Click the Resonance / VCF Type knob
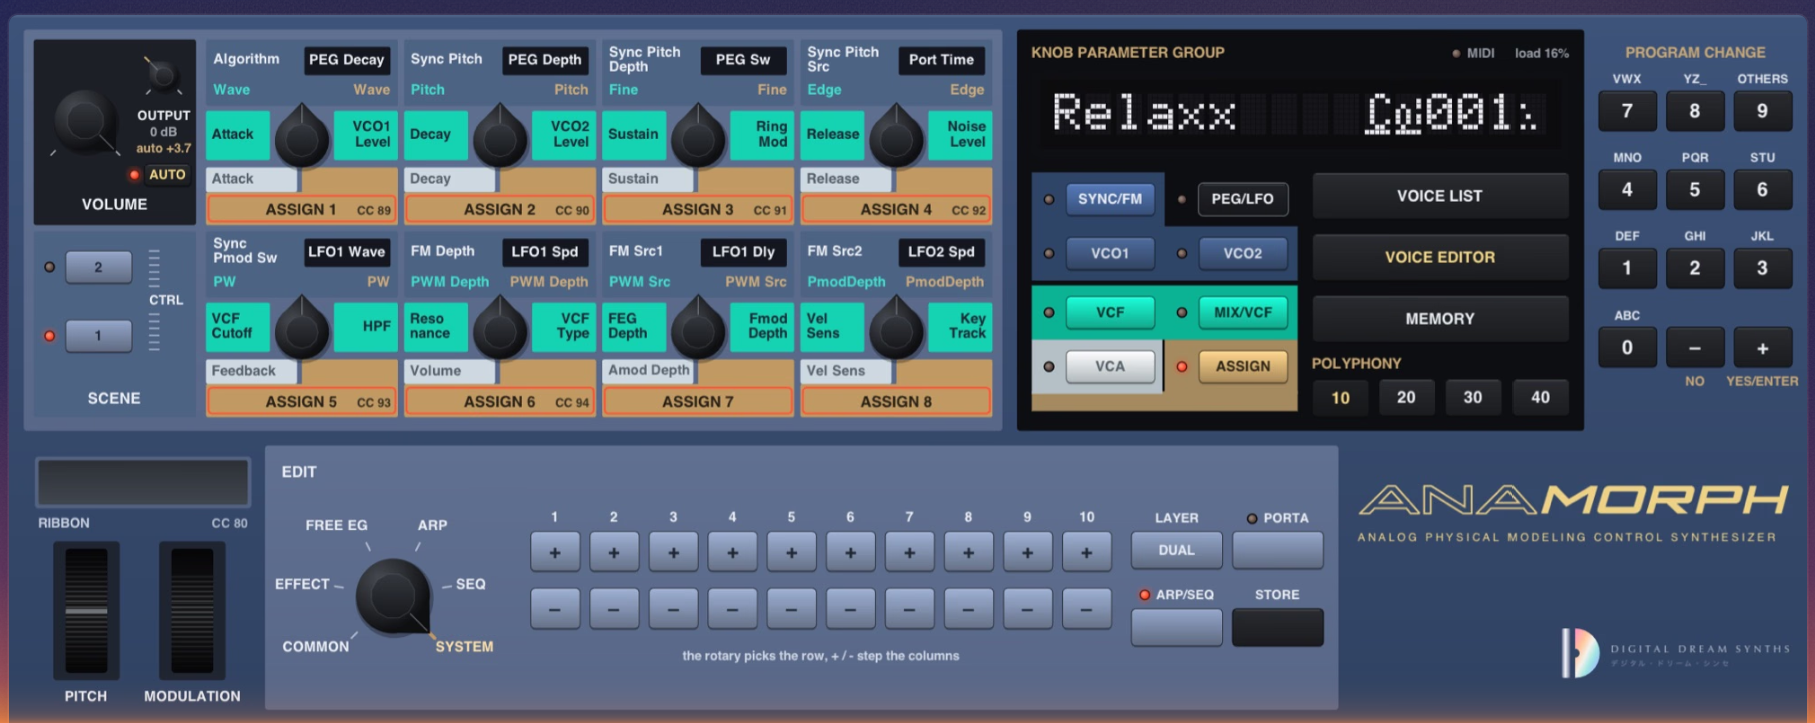The image size is (1815, 723). coord(500,328)
